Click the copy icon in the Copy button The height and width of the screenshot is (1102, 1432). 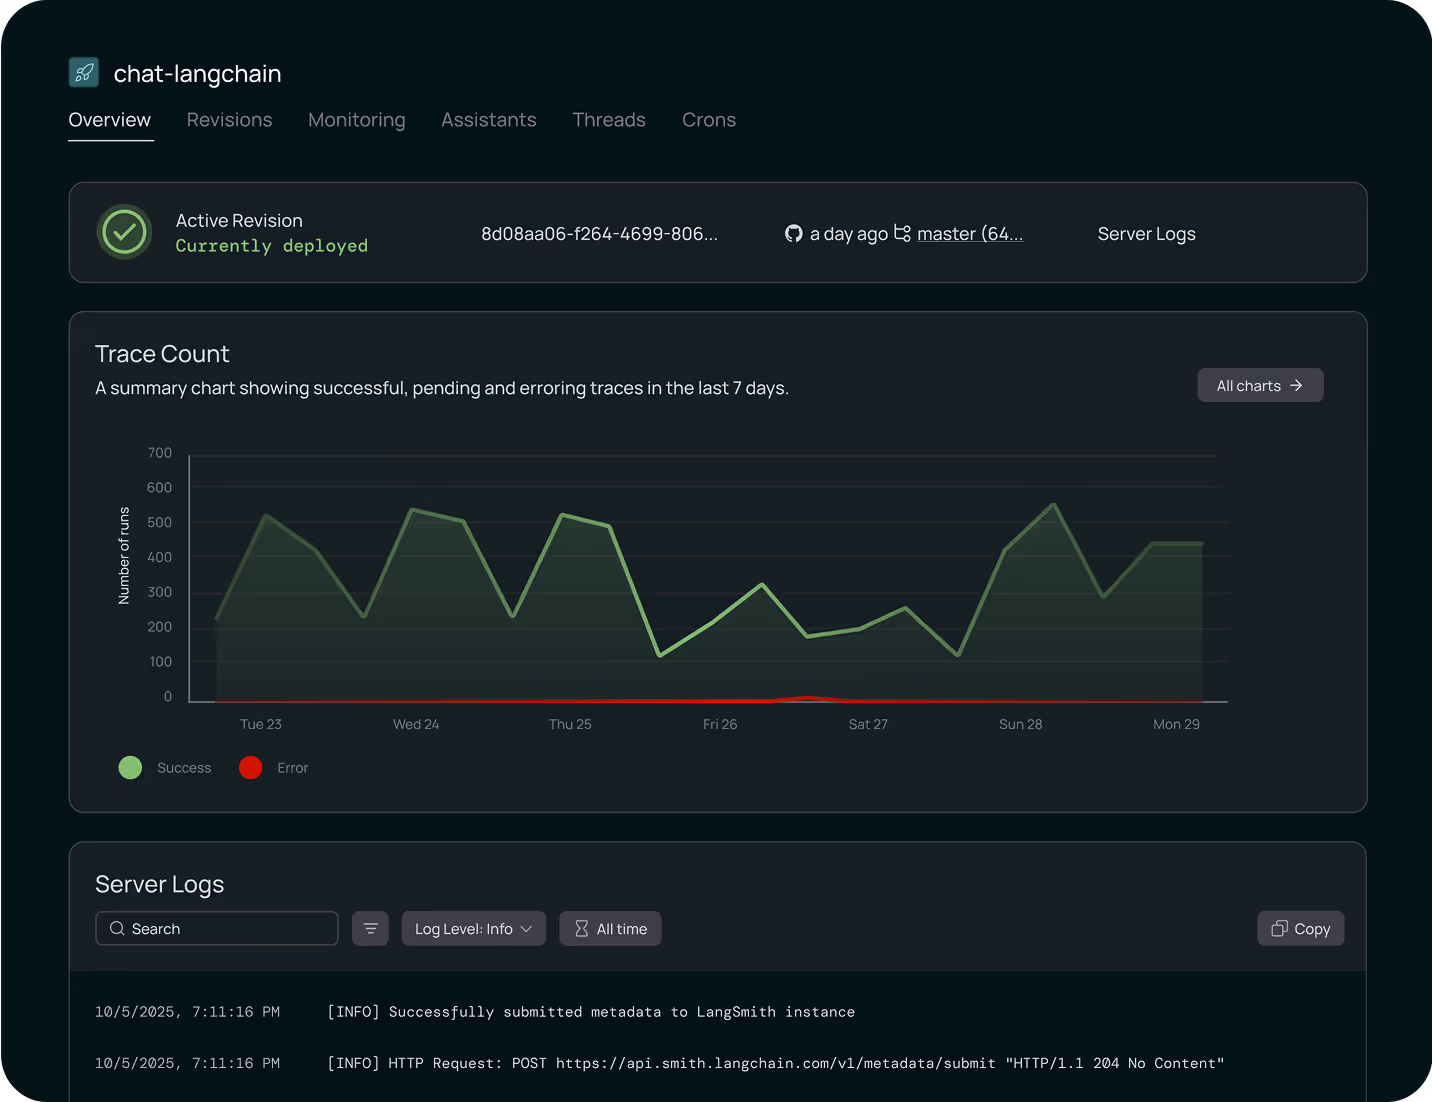[x=1279, y=928]
